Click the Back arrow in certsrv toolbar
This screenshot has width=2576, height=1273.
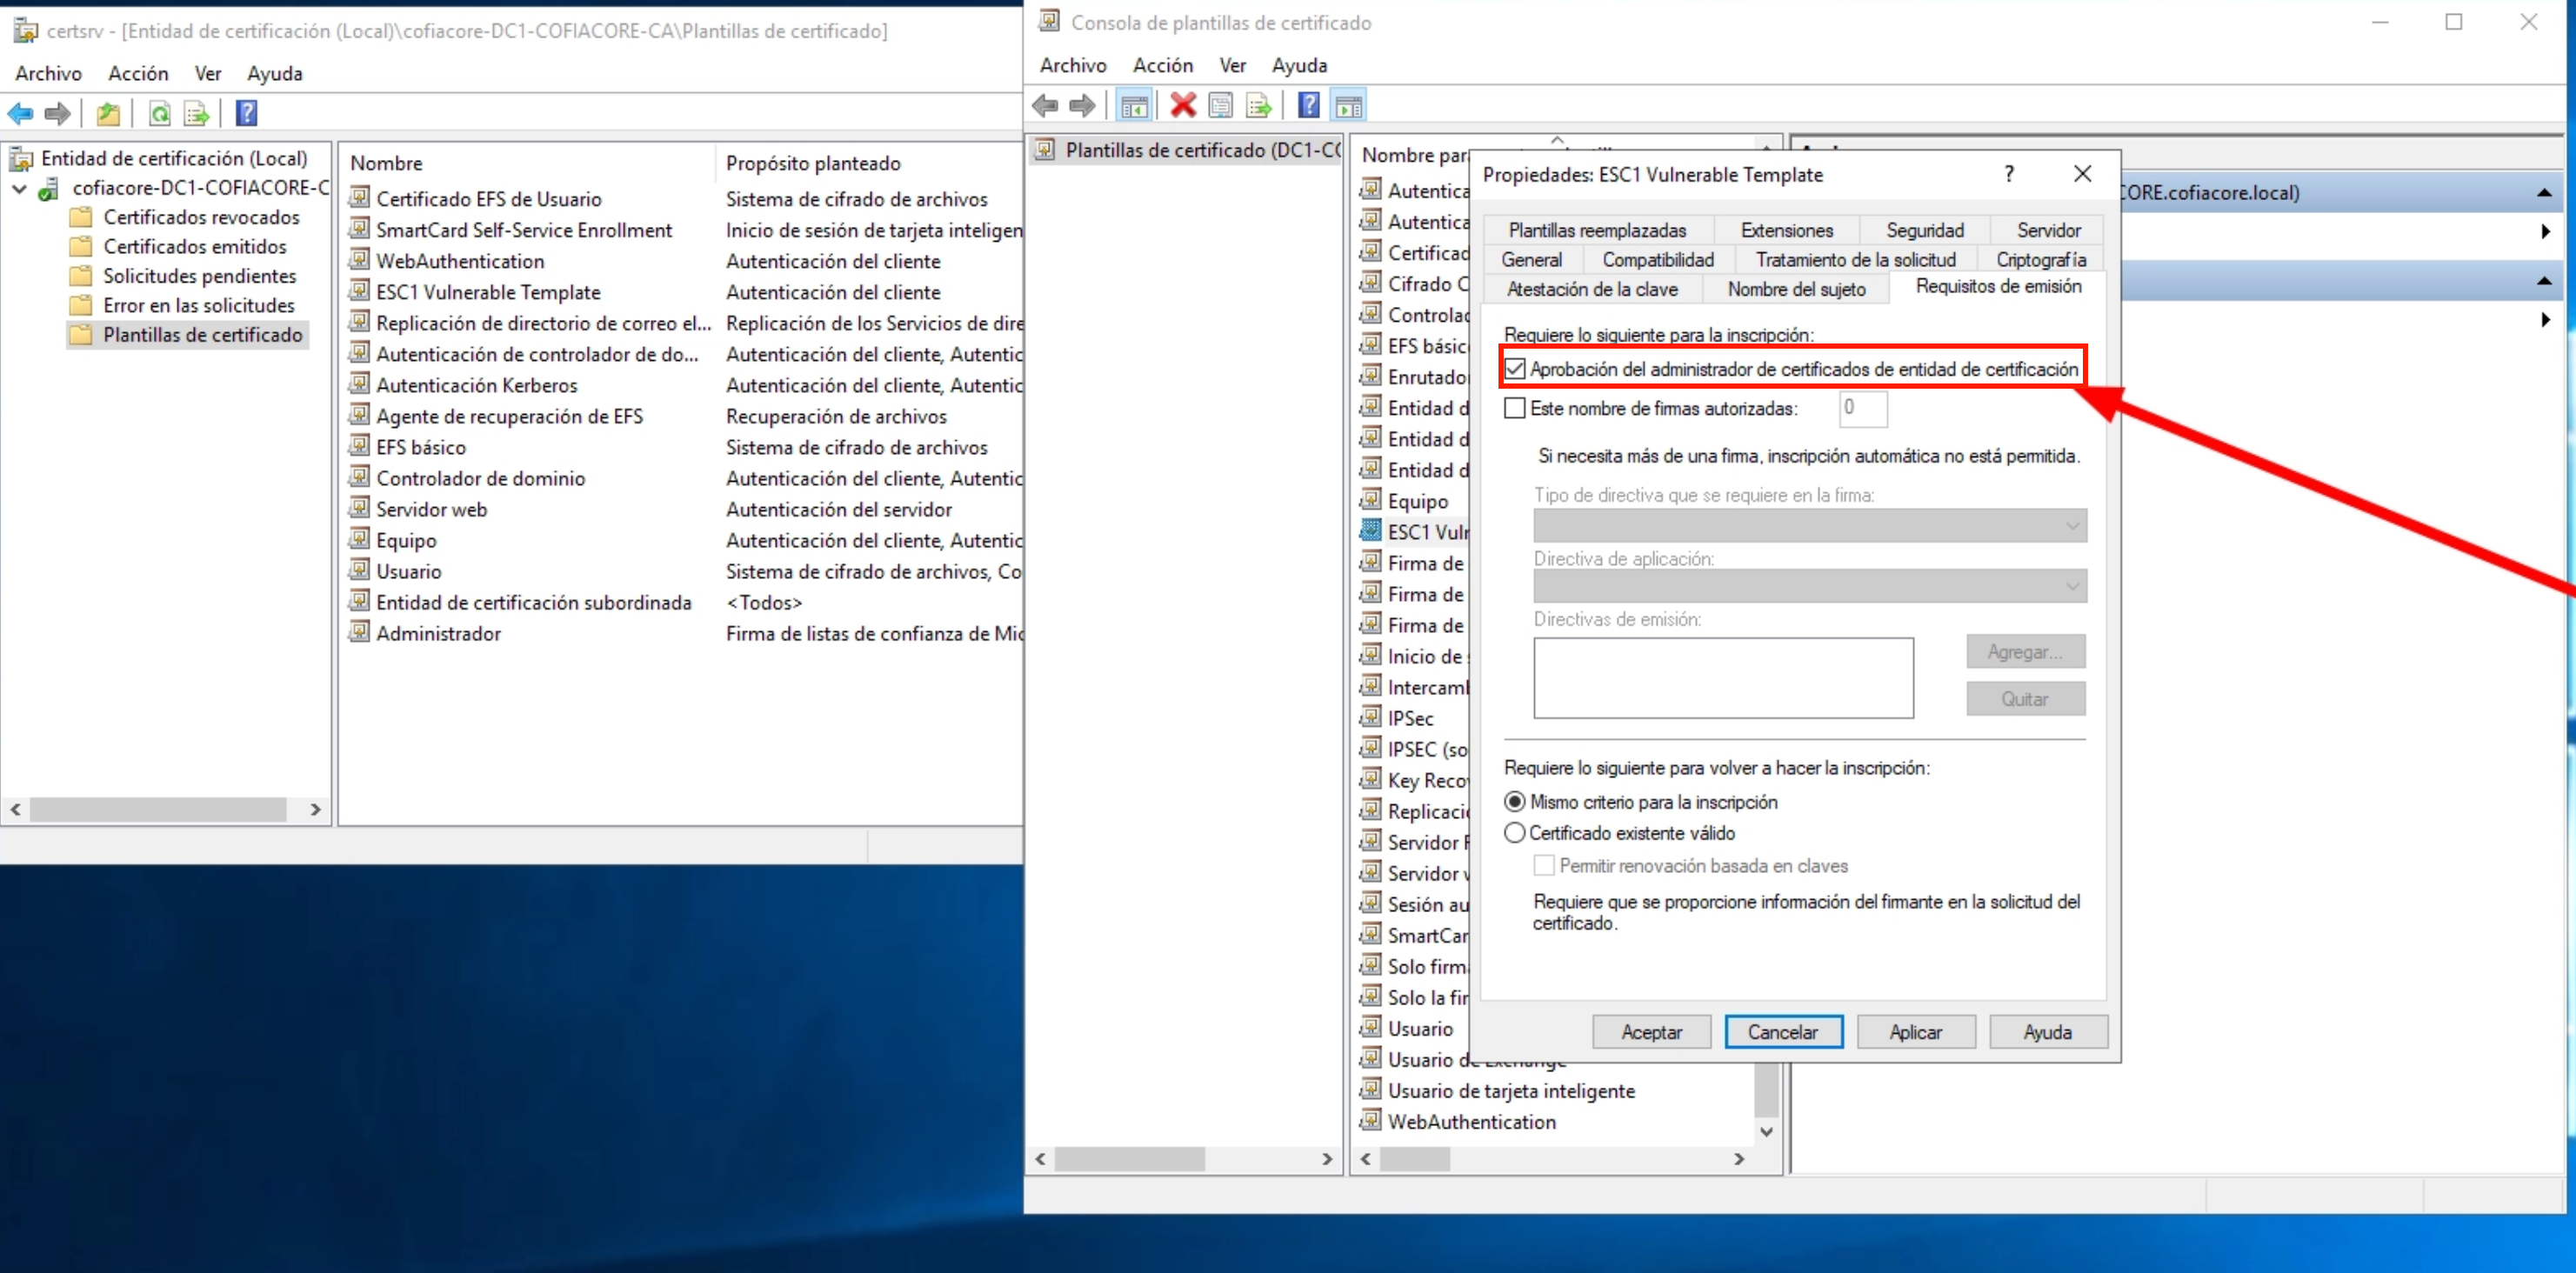20,114
